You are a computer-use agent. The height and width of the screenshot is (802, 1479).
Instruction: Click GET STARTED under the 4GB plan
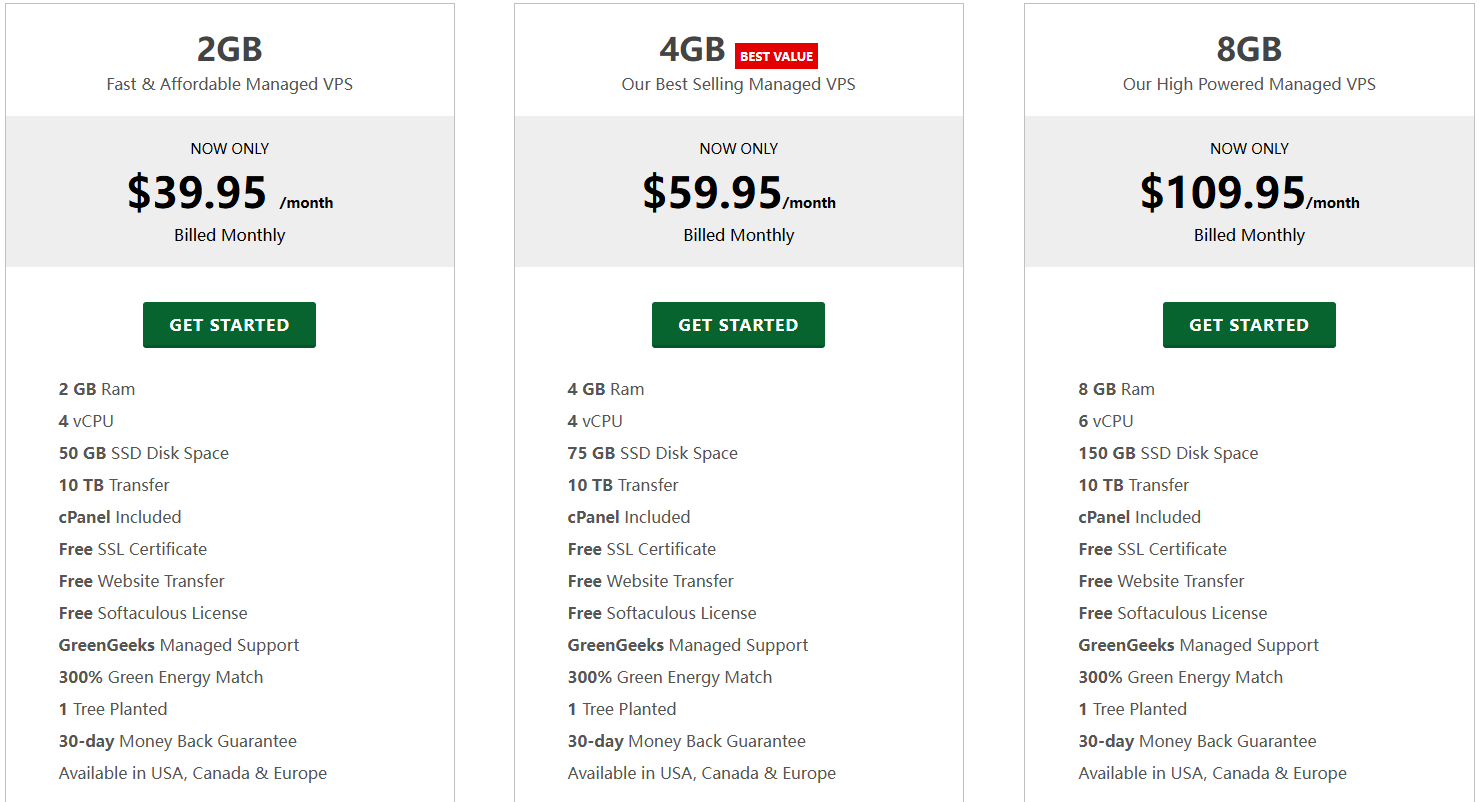pyautogui.click(x=738, y=325)
